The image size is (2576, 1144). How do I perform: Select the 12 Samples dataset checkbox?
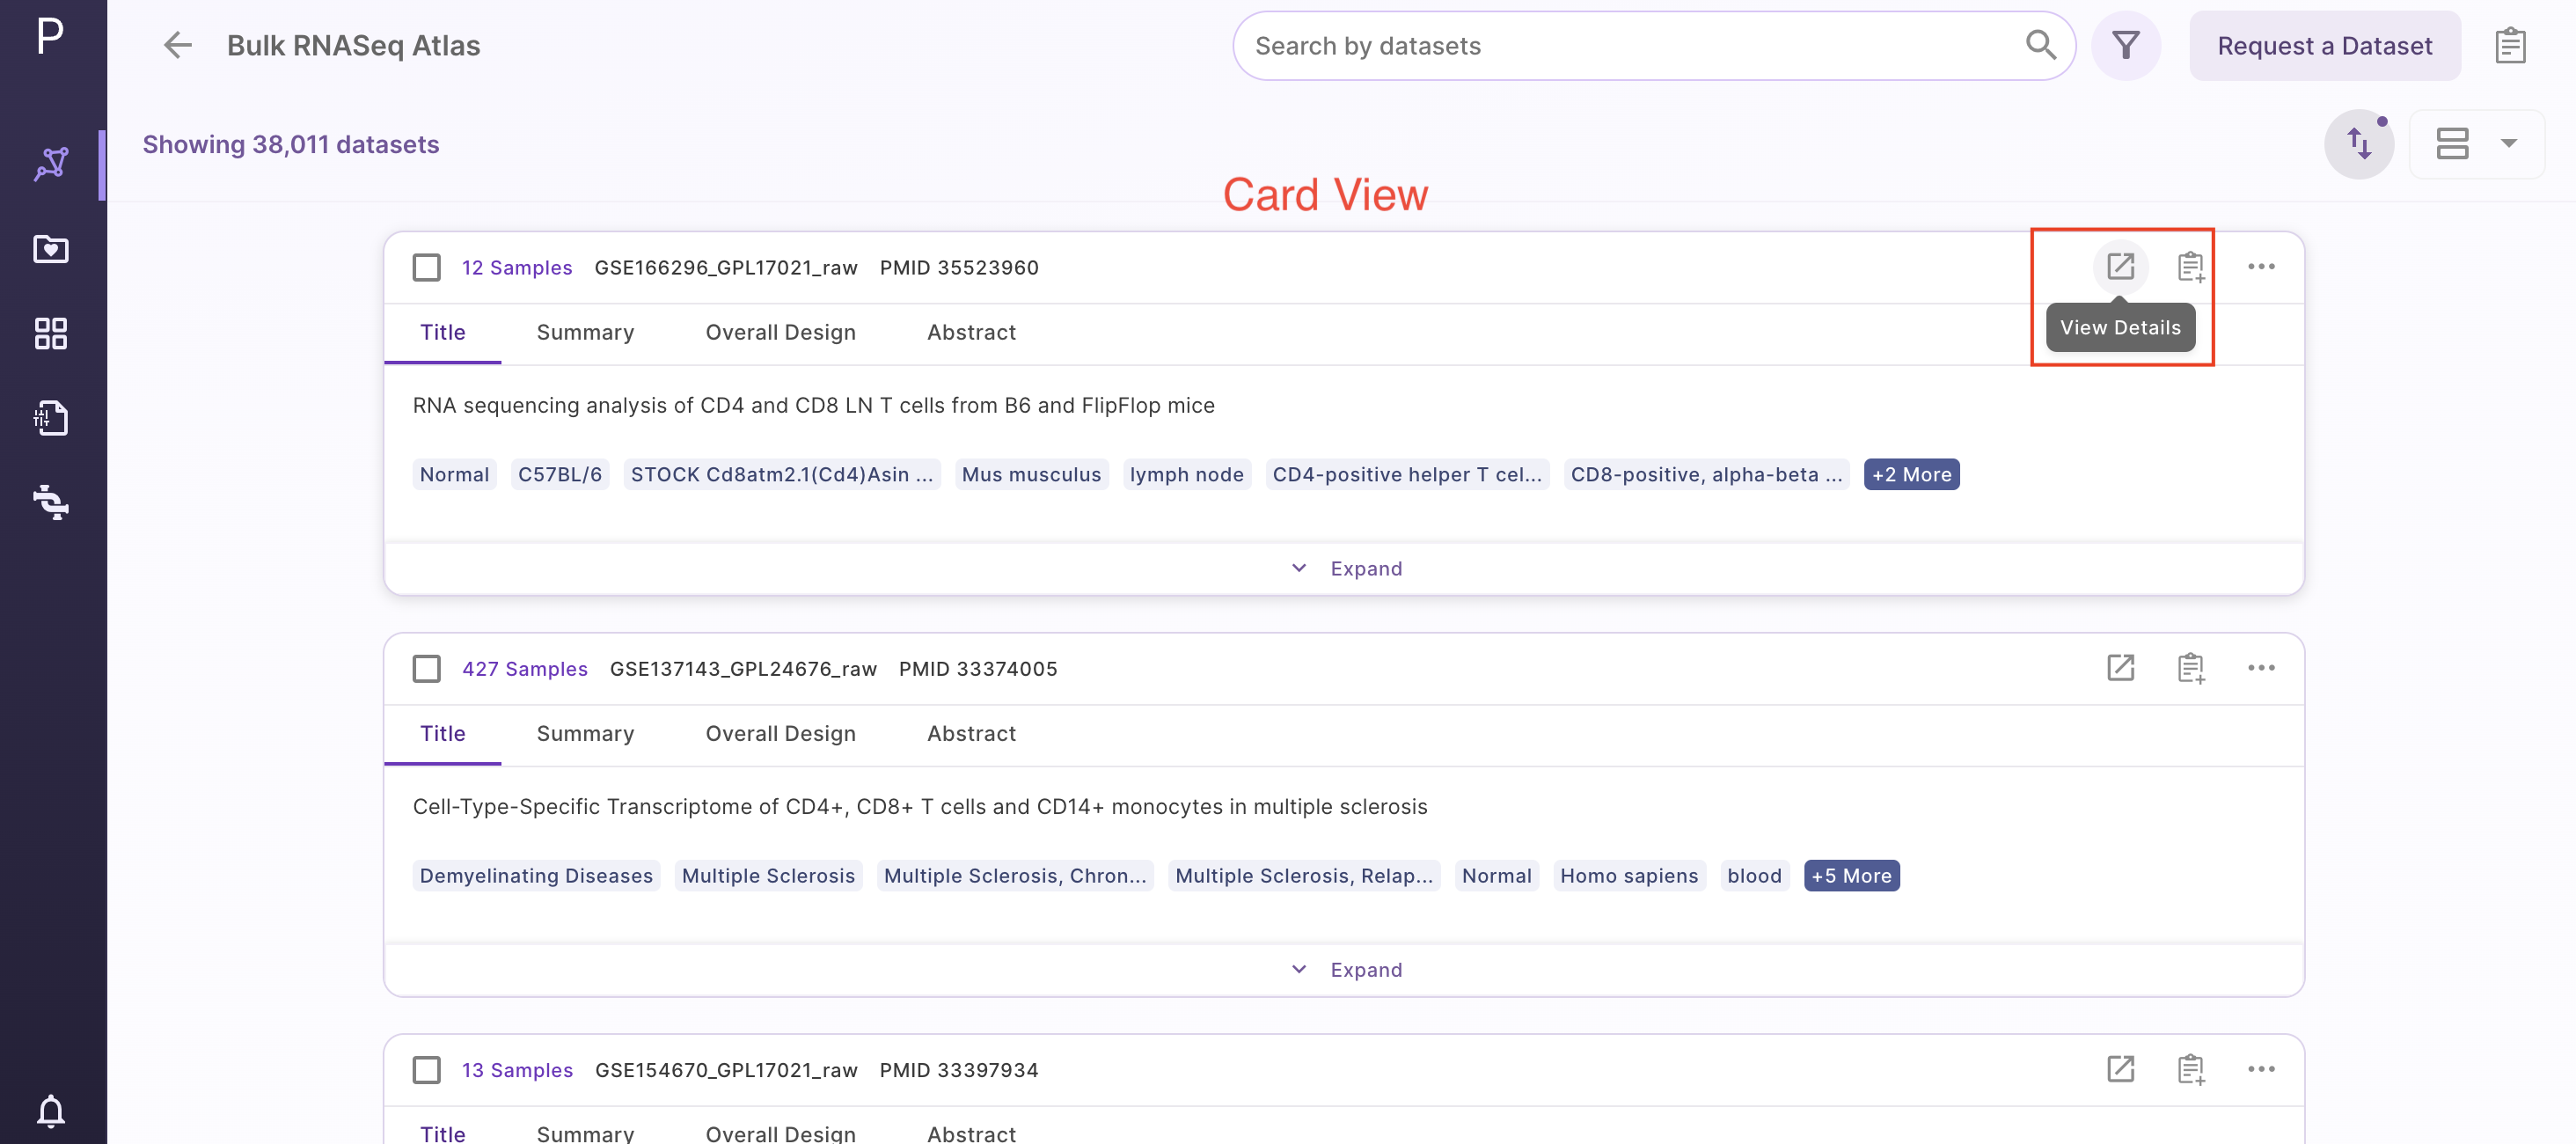[x=427, y=267]
